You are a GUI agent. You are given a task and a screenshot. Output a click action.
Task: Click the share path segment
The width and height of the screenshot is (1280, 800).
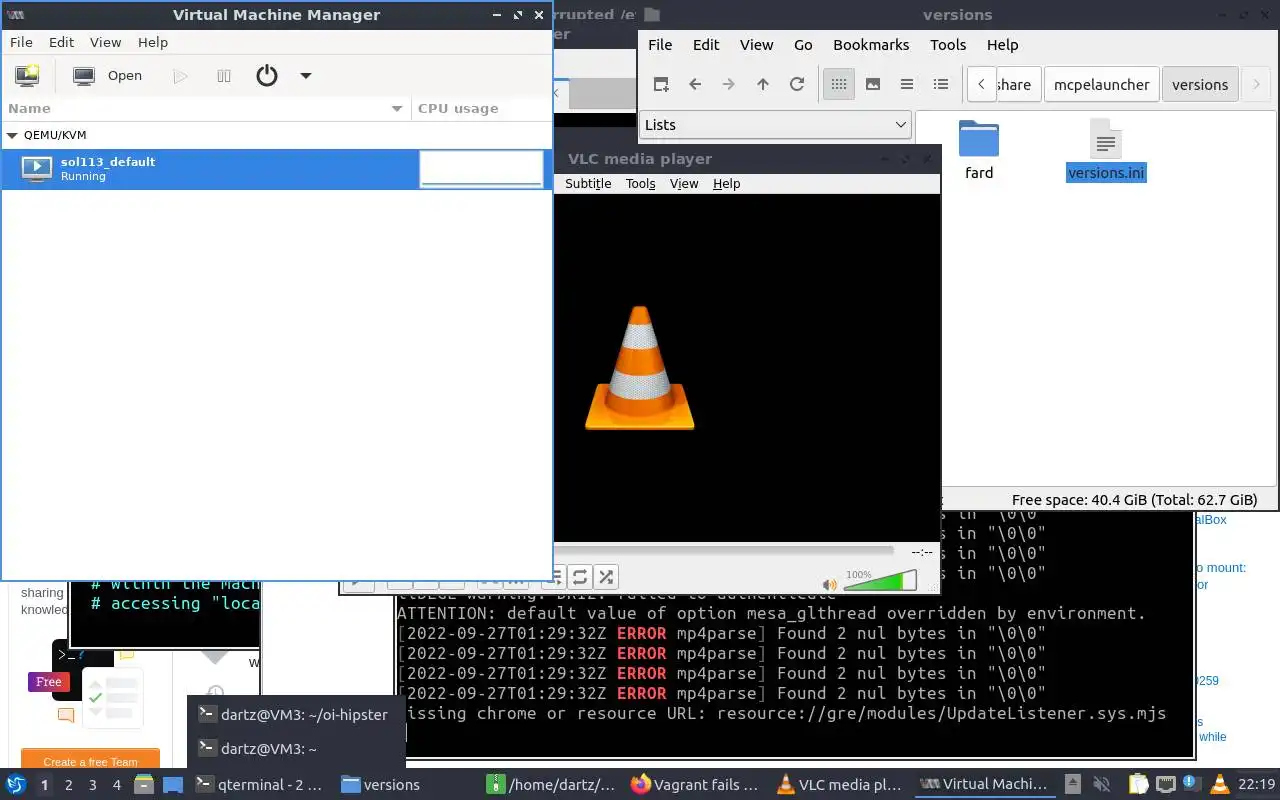coord(1018,84)
